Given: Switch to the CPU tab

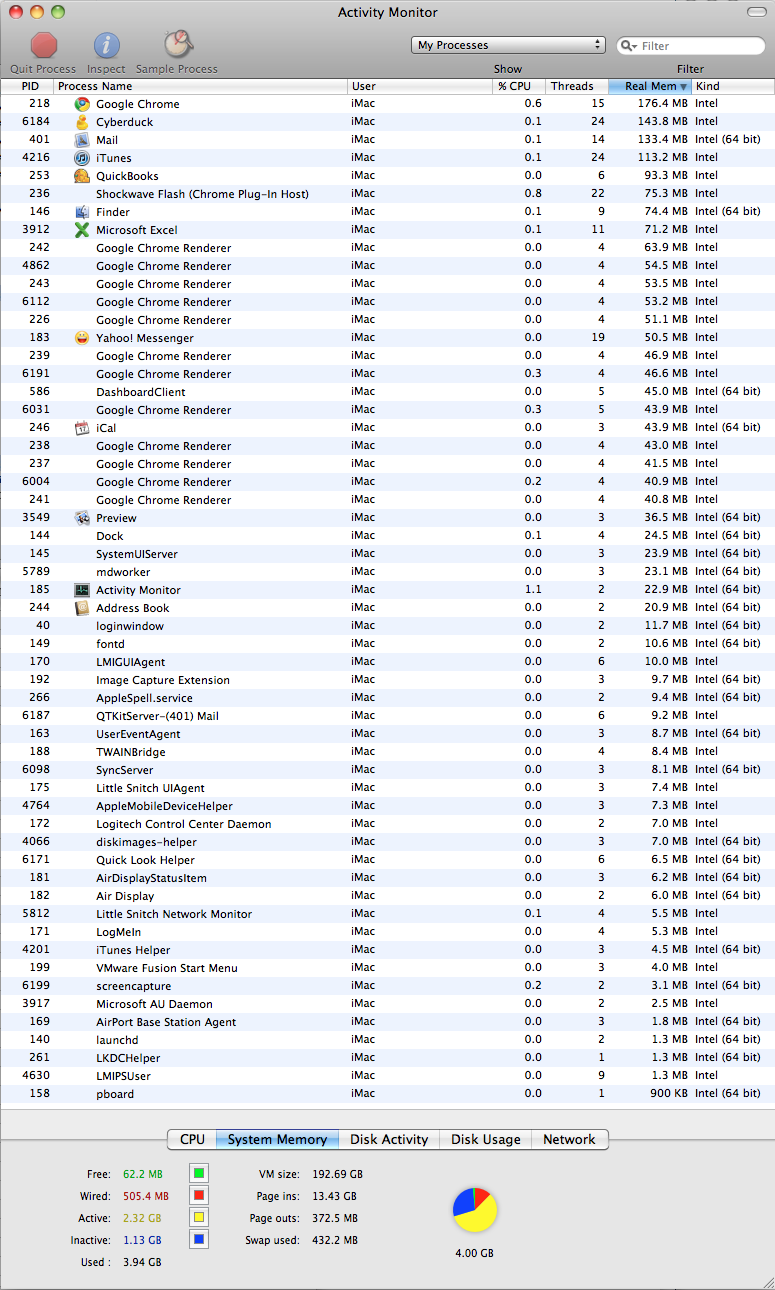Looking at the screenshot, I should pos(192,1139).
